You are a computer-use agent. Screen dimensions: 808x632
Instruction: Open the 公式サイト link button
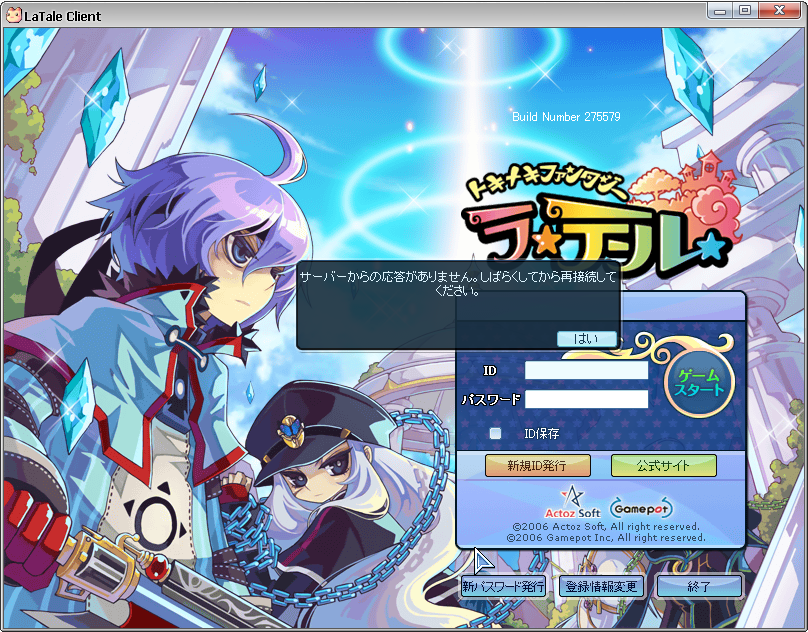coord(663,465)
